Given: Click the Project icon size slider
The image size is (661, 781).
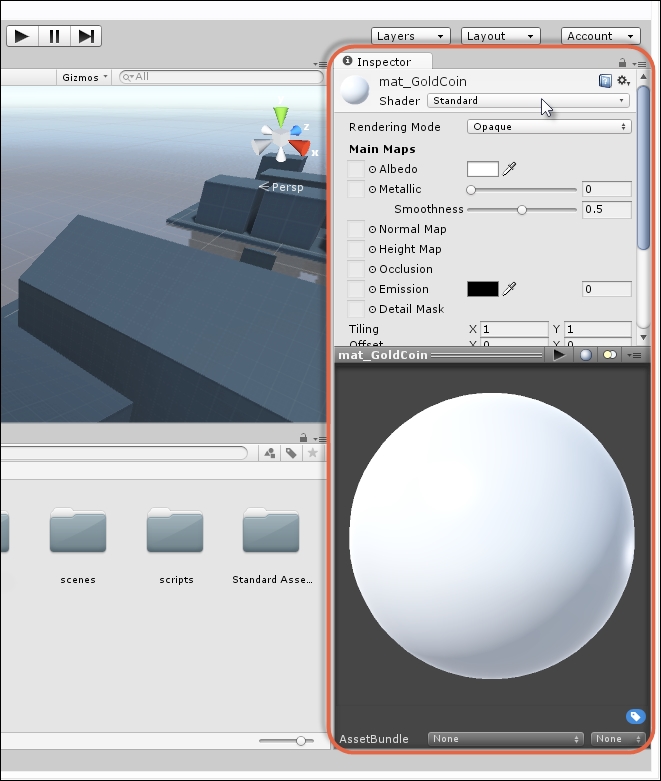Looking at the screenshot, I should click(286, 741).
